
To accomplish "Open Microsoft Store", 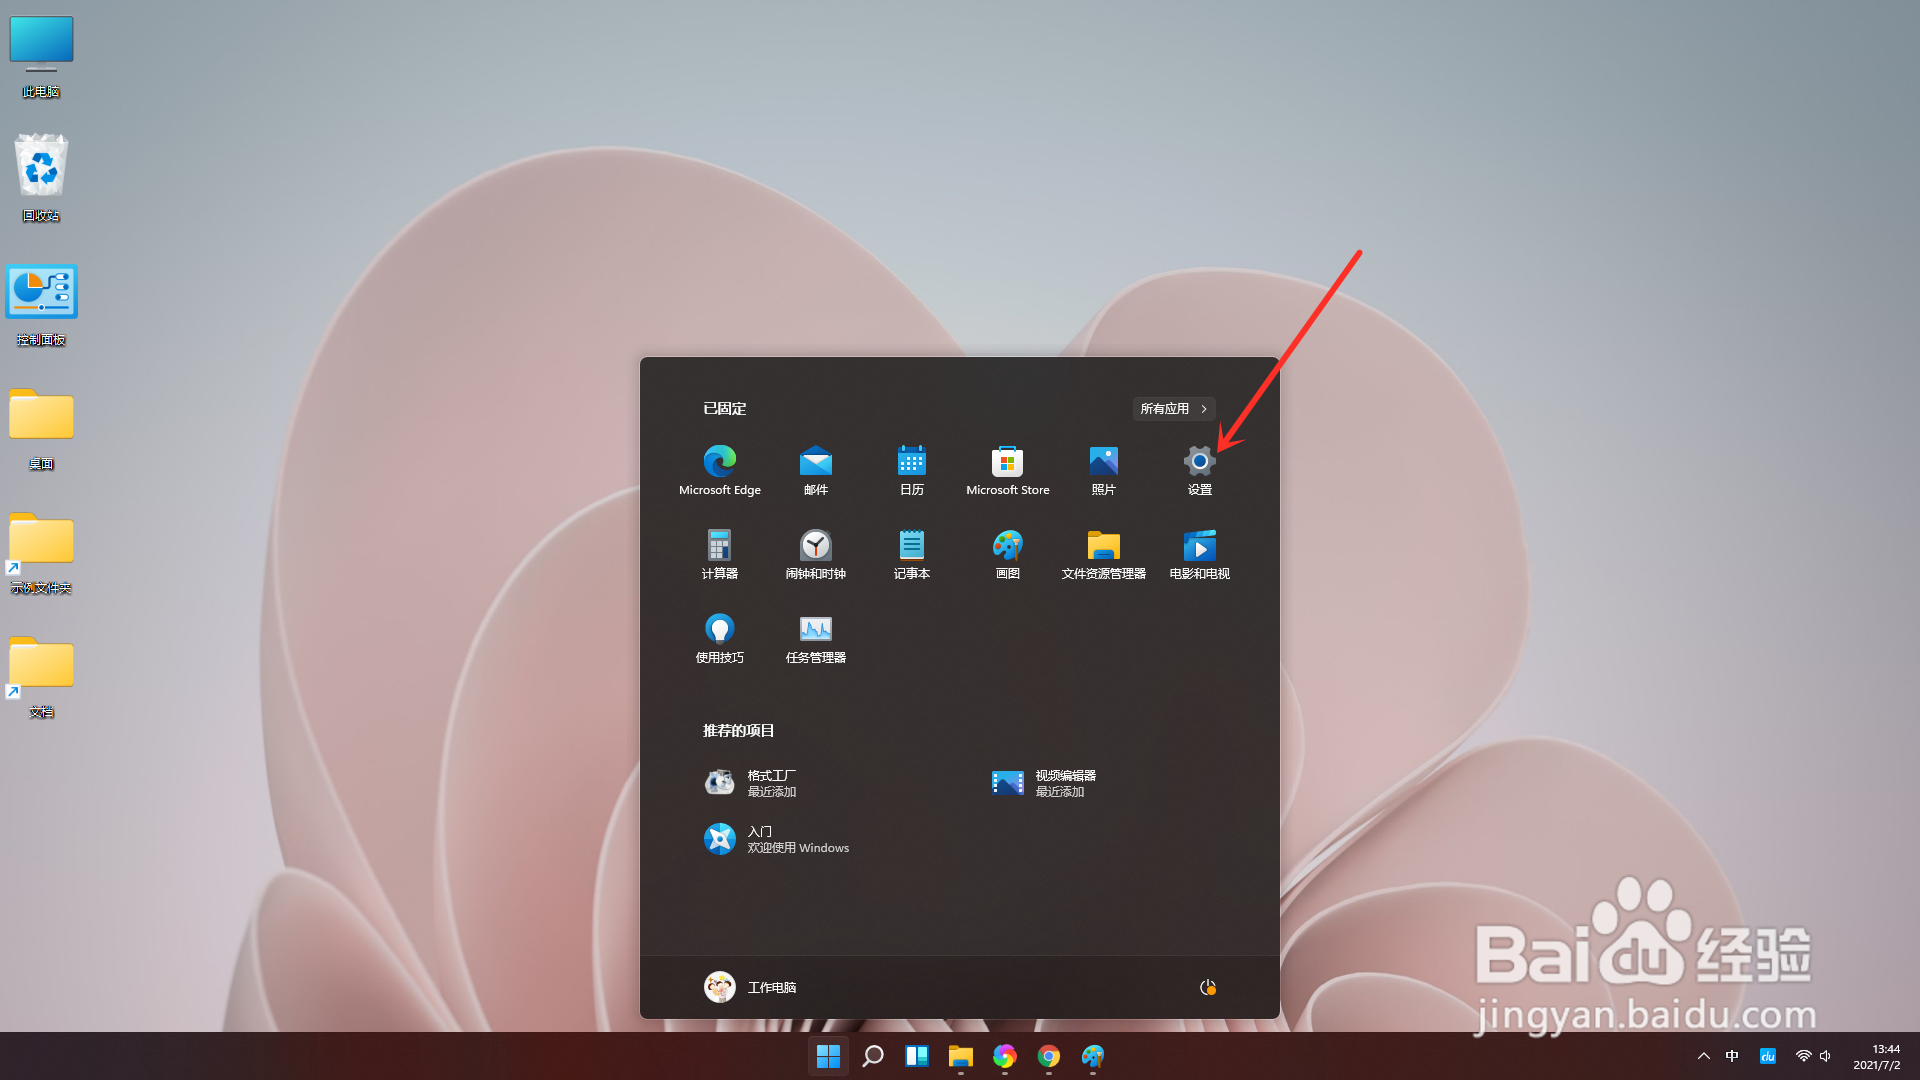I will tap(1007, 470).
